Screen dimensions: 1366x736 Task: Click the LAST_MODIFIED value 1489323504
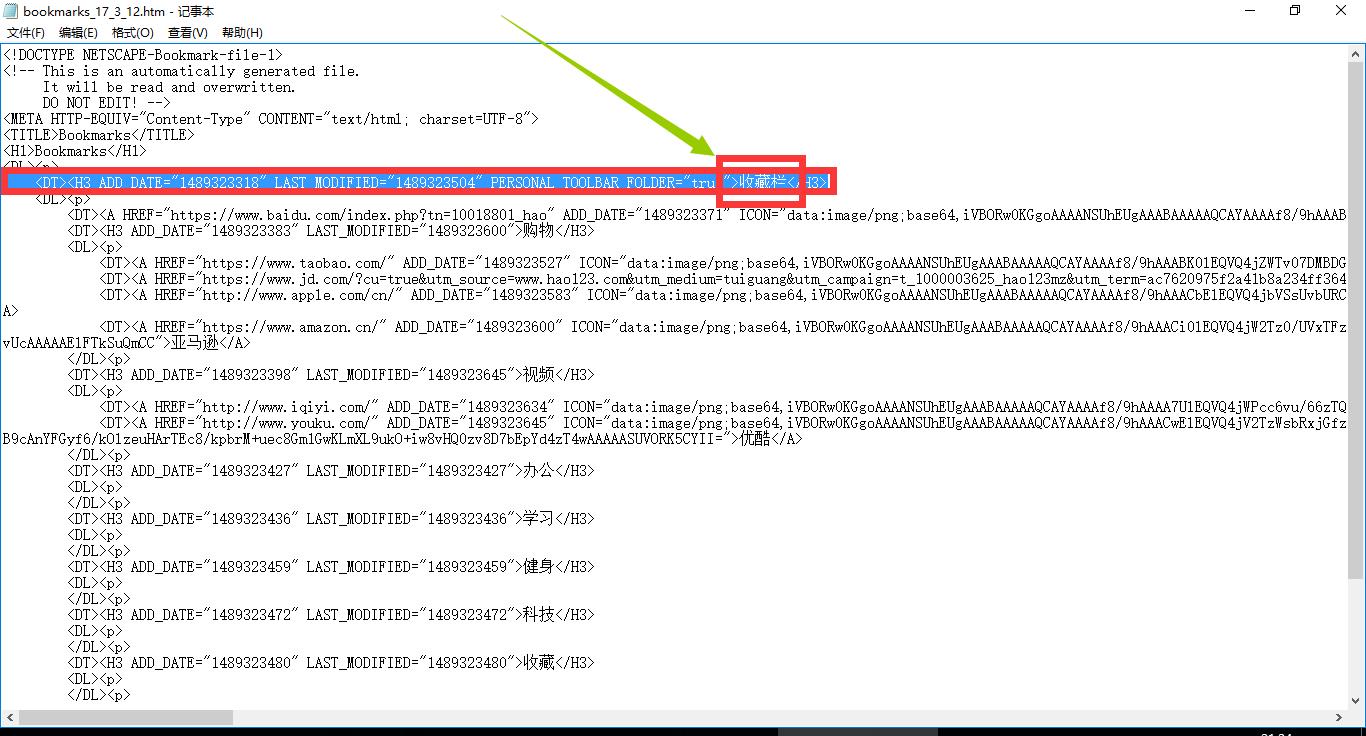[435, 183]
